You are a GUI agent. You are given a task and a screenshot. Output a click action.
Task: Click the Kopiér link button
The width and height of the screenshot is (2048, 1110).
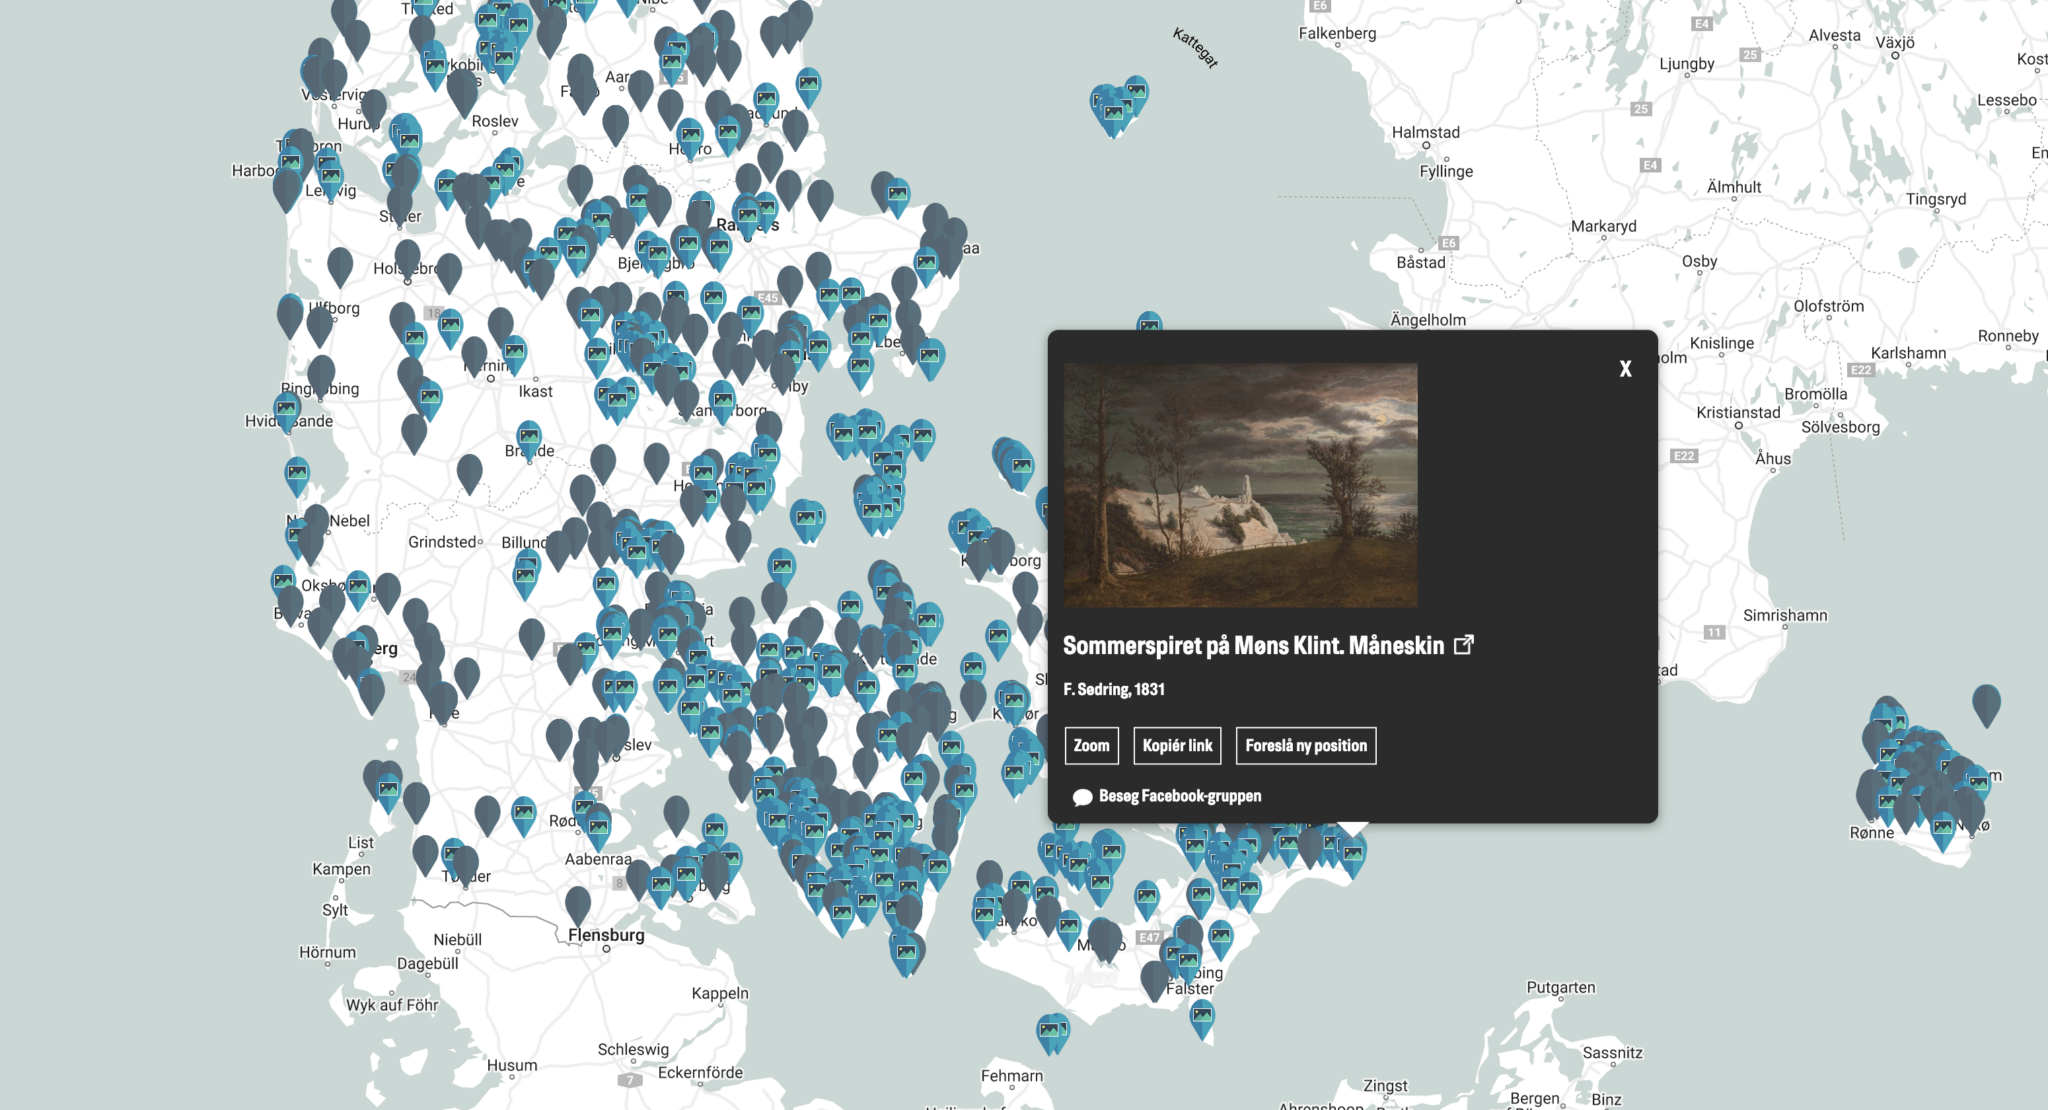coord(1177,745)
